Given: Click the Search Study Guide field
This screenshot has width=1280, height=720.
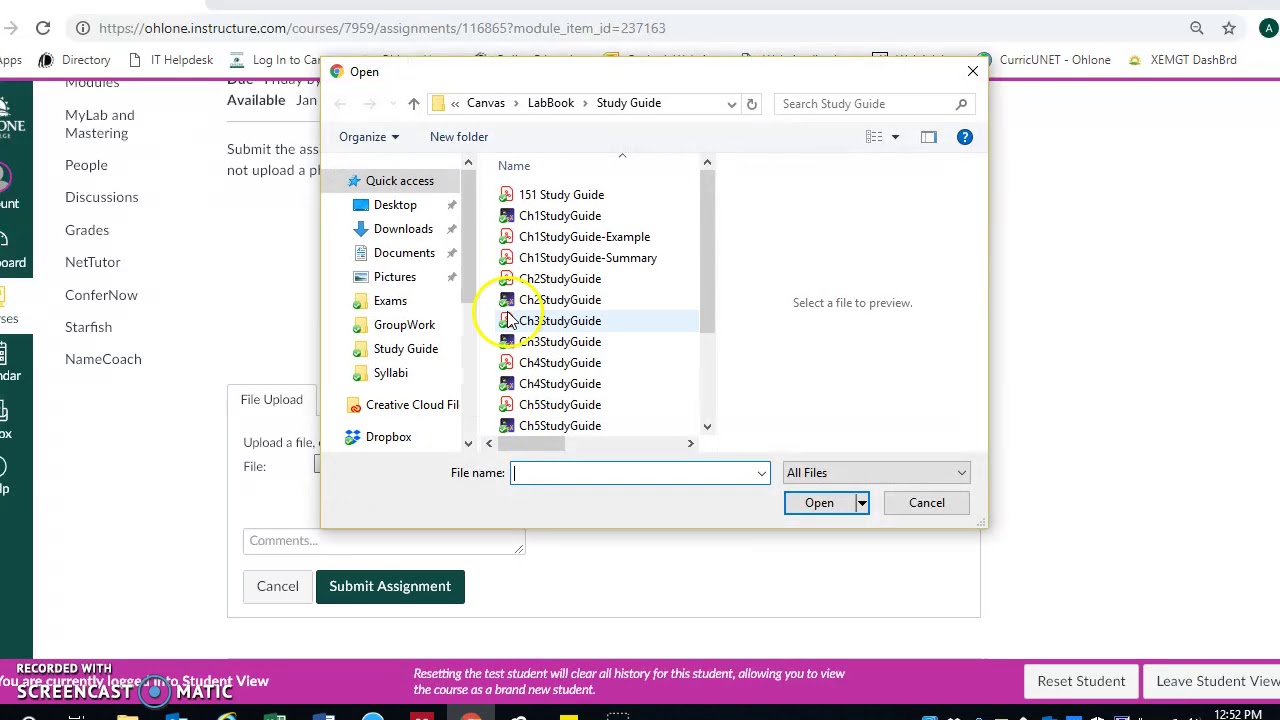Looking at the screenshot, I should [x=865, y=104].
